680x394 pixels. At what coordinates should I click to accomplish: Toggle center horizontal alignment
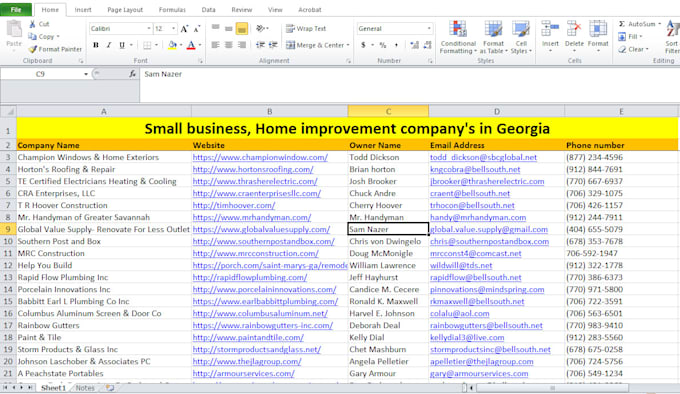coord(229,45)
